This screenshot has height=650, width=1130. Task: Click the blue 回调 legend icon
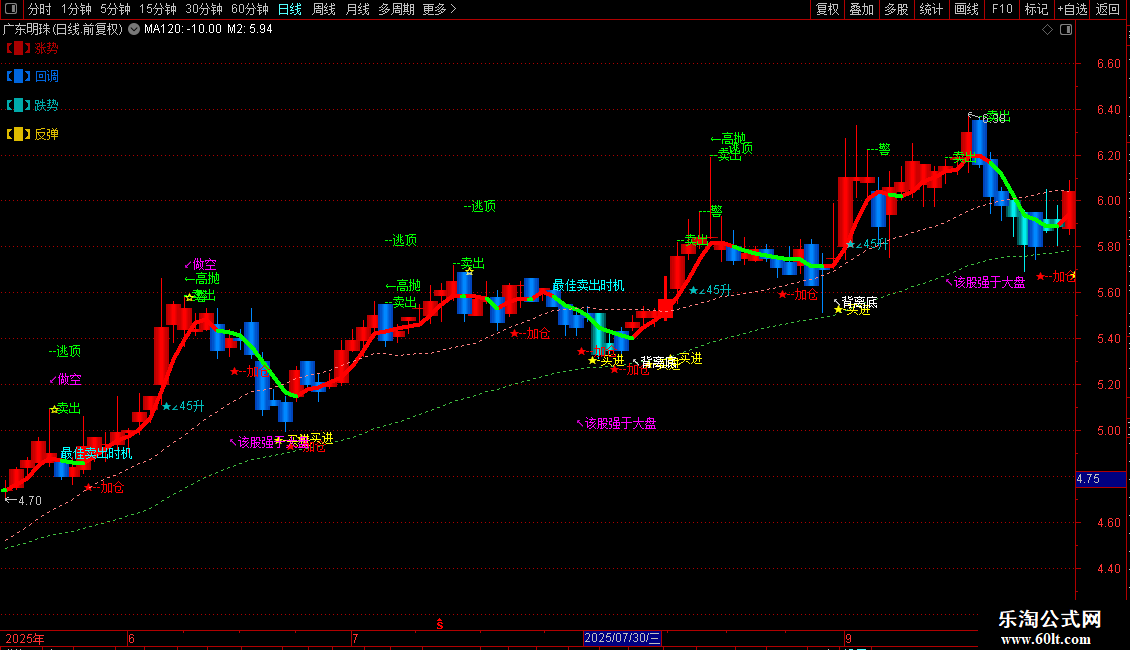pos(18,76)
